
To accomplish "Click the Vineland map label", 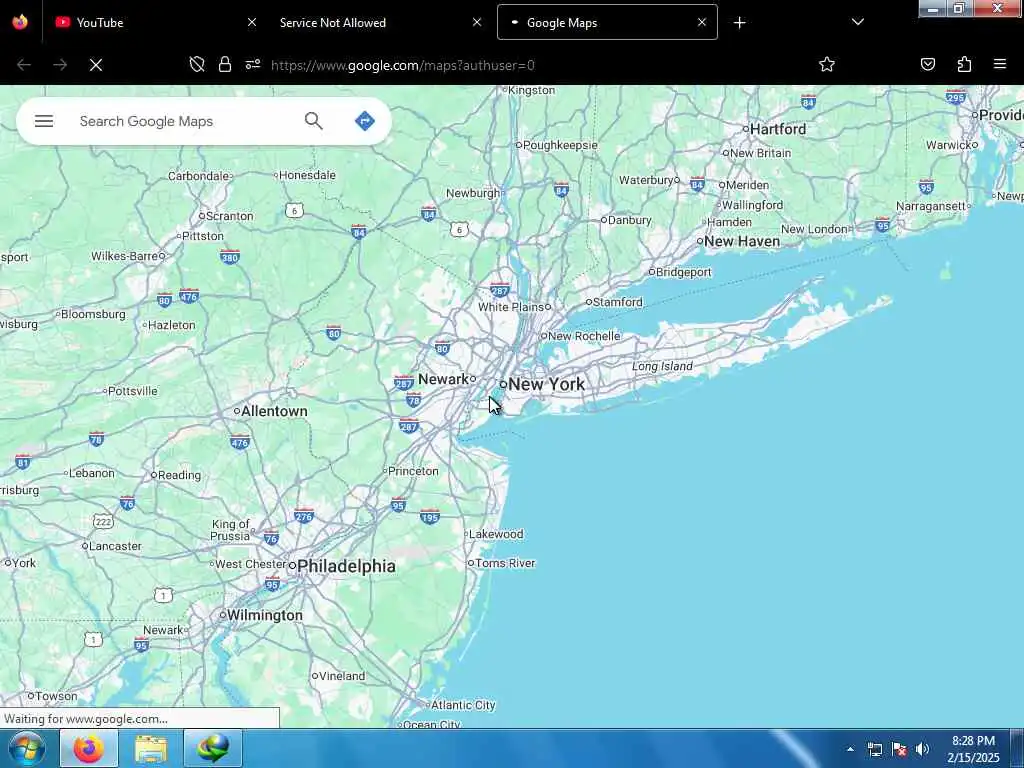I will pos(342,677).
